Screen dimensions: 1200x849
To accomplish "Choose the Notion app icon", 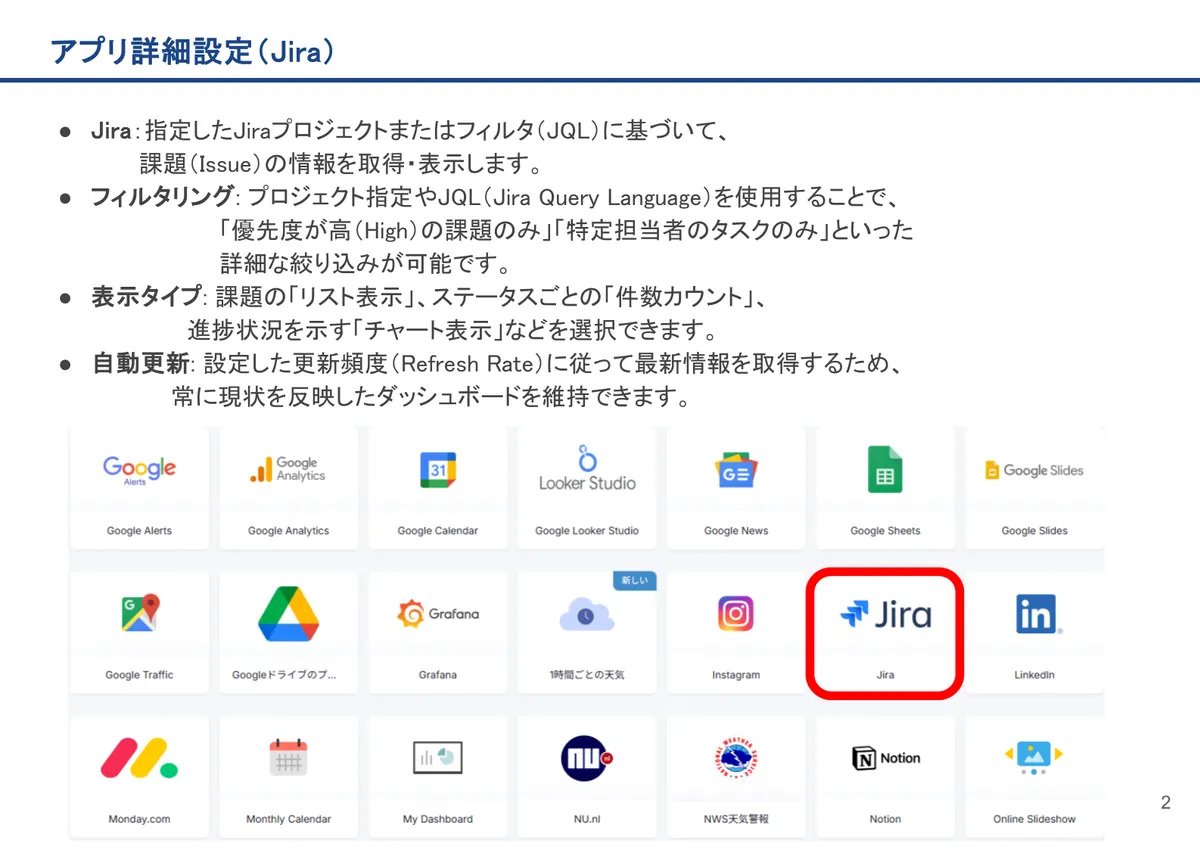I will click(885, 758).
